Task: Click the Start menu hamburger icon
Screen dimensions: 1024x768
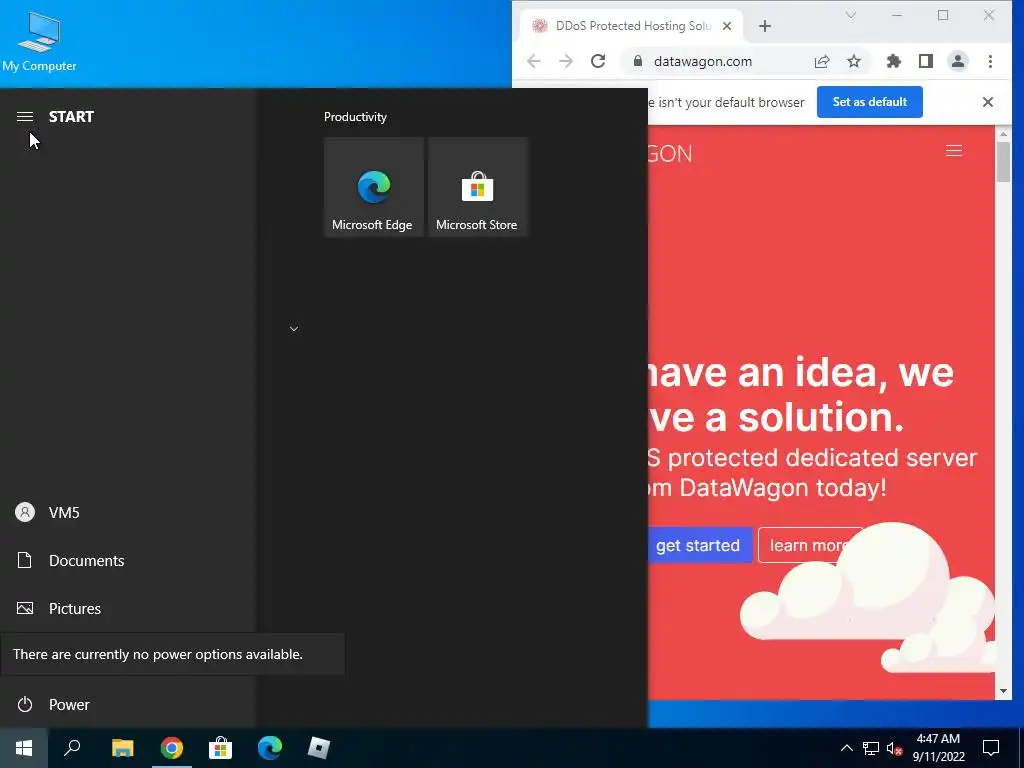Action: tap(25, 116)
